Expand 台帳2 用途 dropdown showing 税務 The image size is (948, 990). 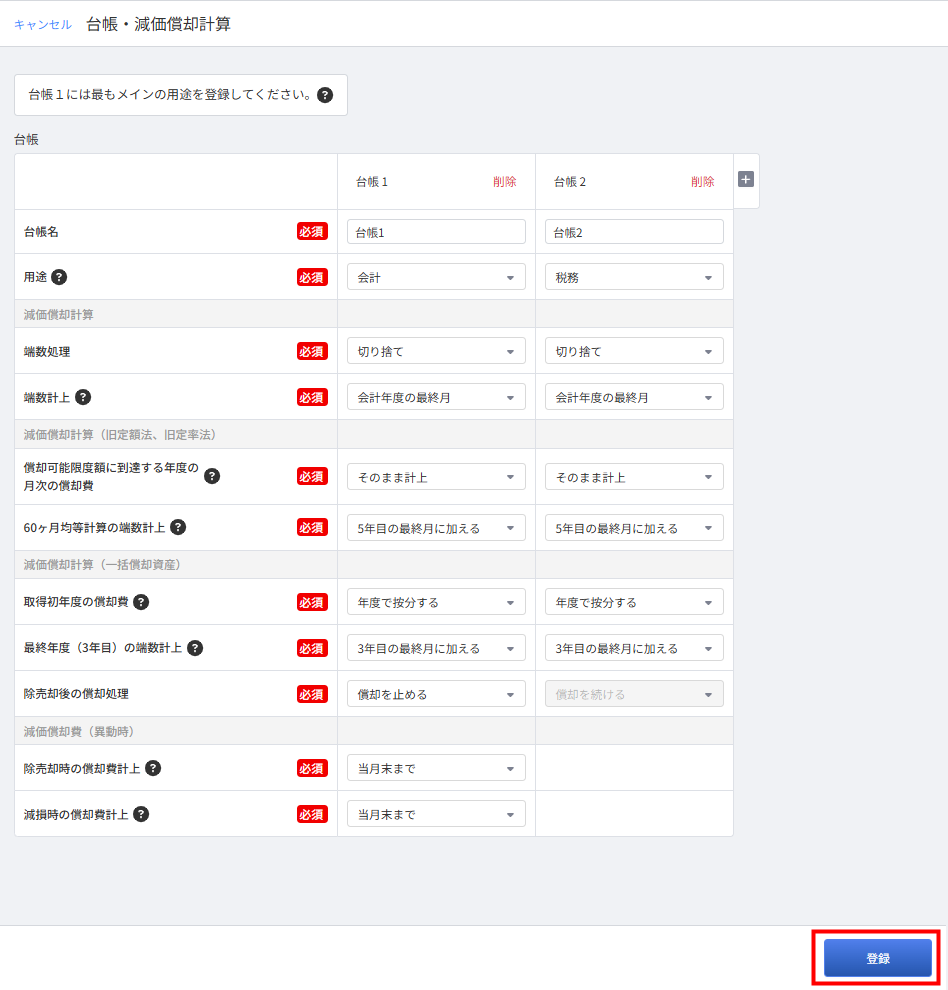(634, 277)
